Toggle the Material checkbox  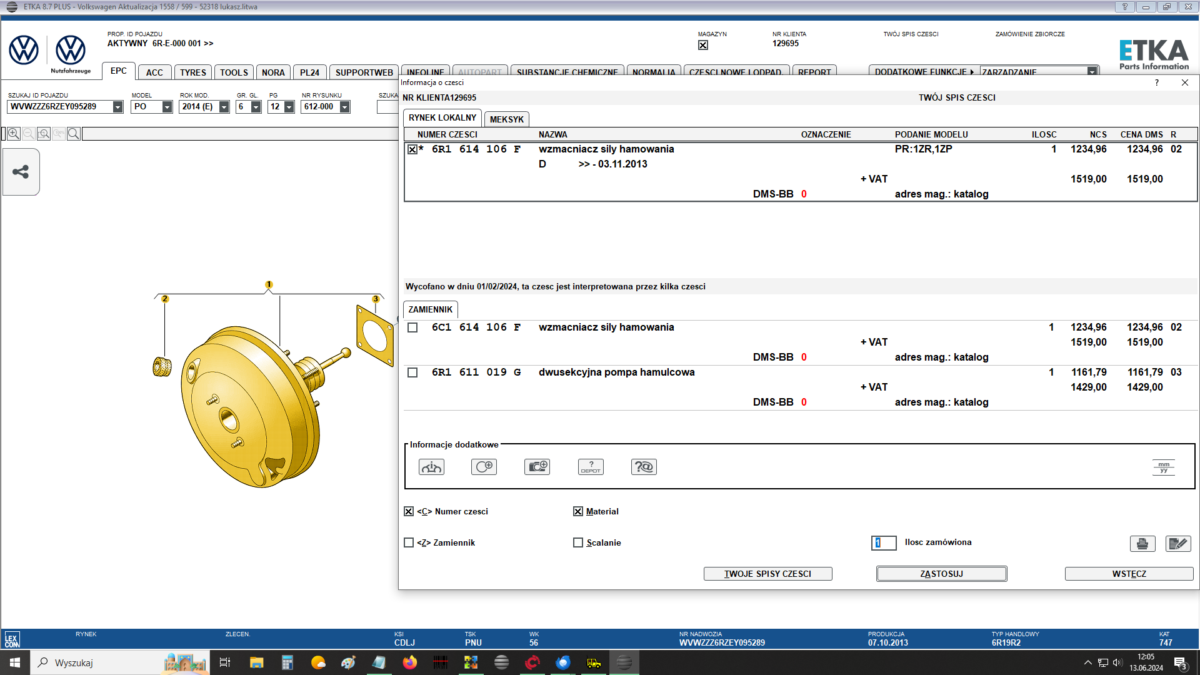point(578,511)
